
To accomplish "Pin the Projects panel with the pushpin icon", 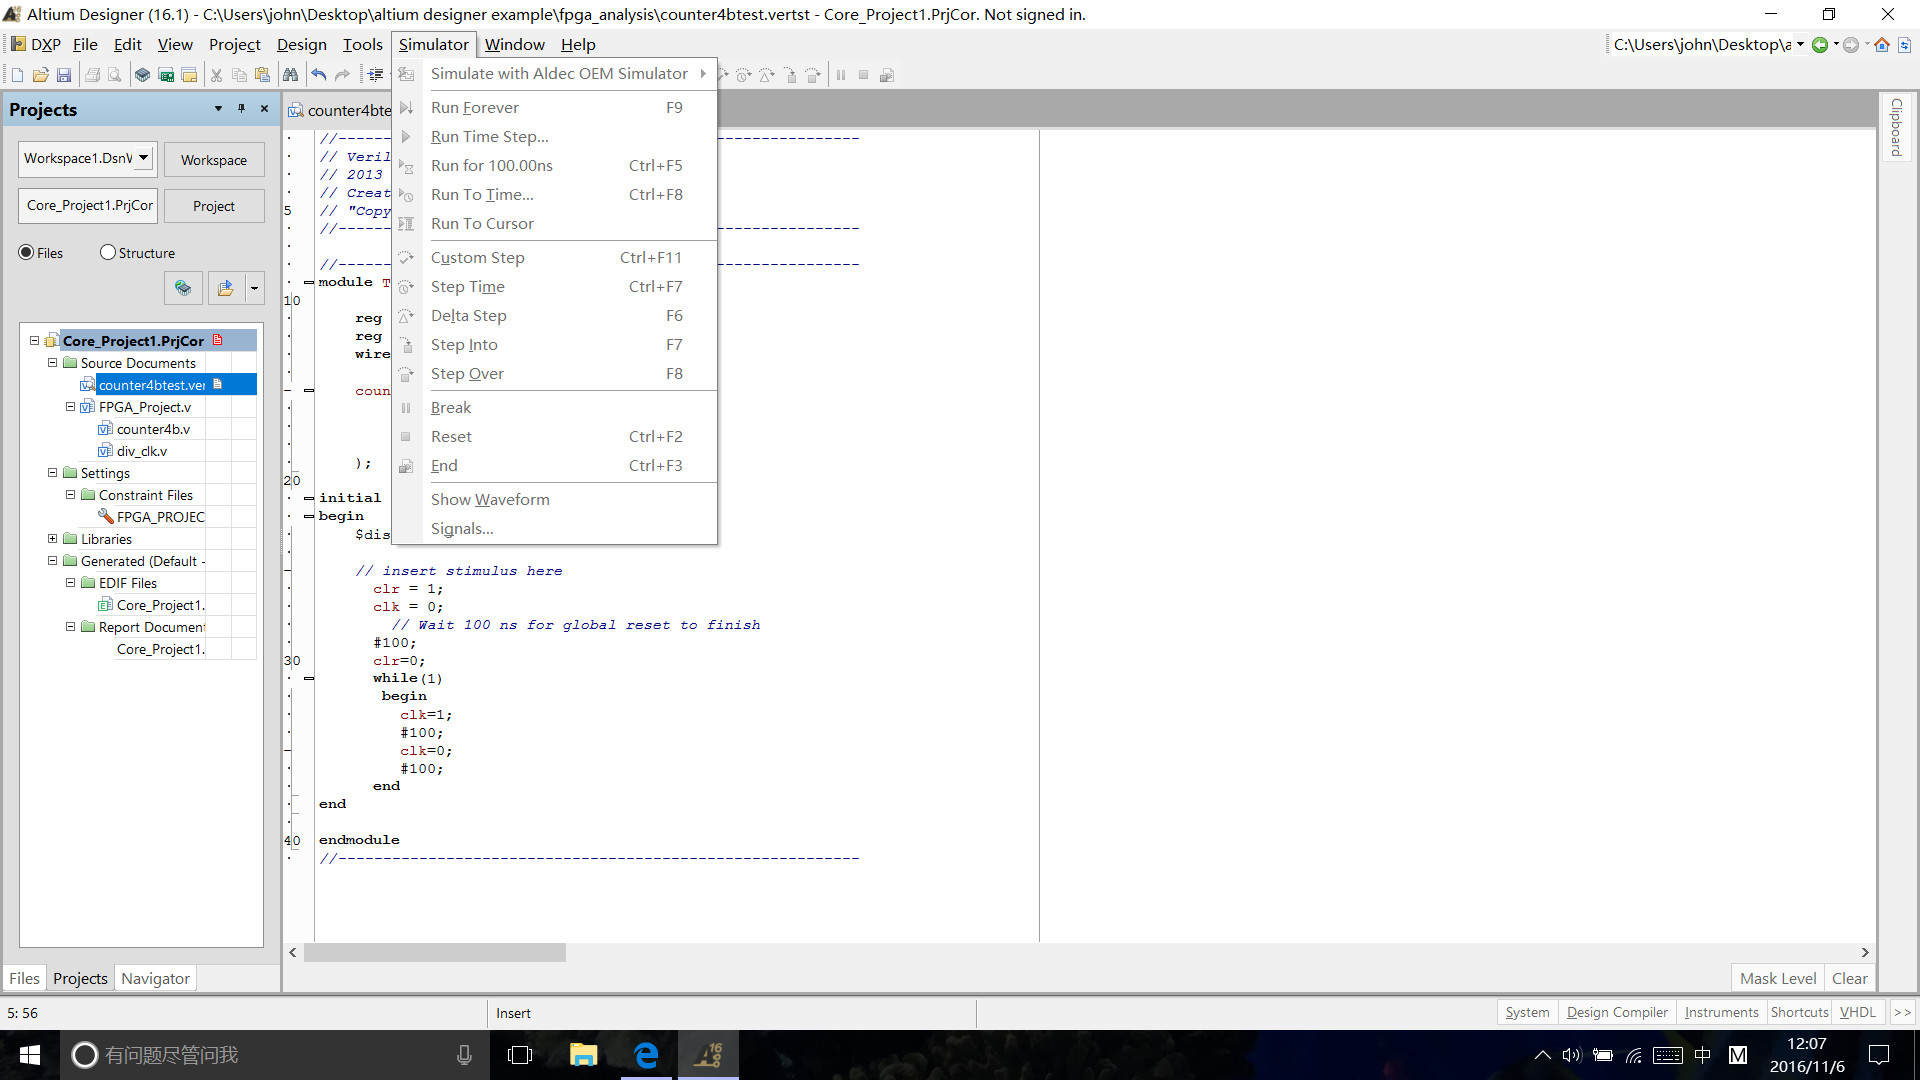I will pos(241,109).
